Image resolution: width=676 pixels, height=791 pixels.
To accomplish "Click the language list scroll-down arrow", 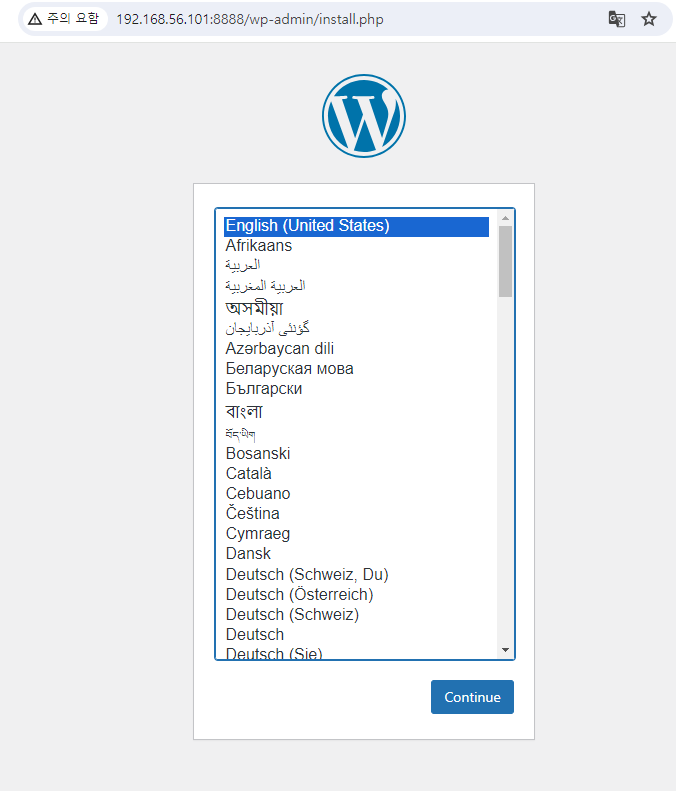I will click(505, 650).
